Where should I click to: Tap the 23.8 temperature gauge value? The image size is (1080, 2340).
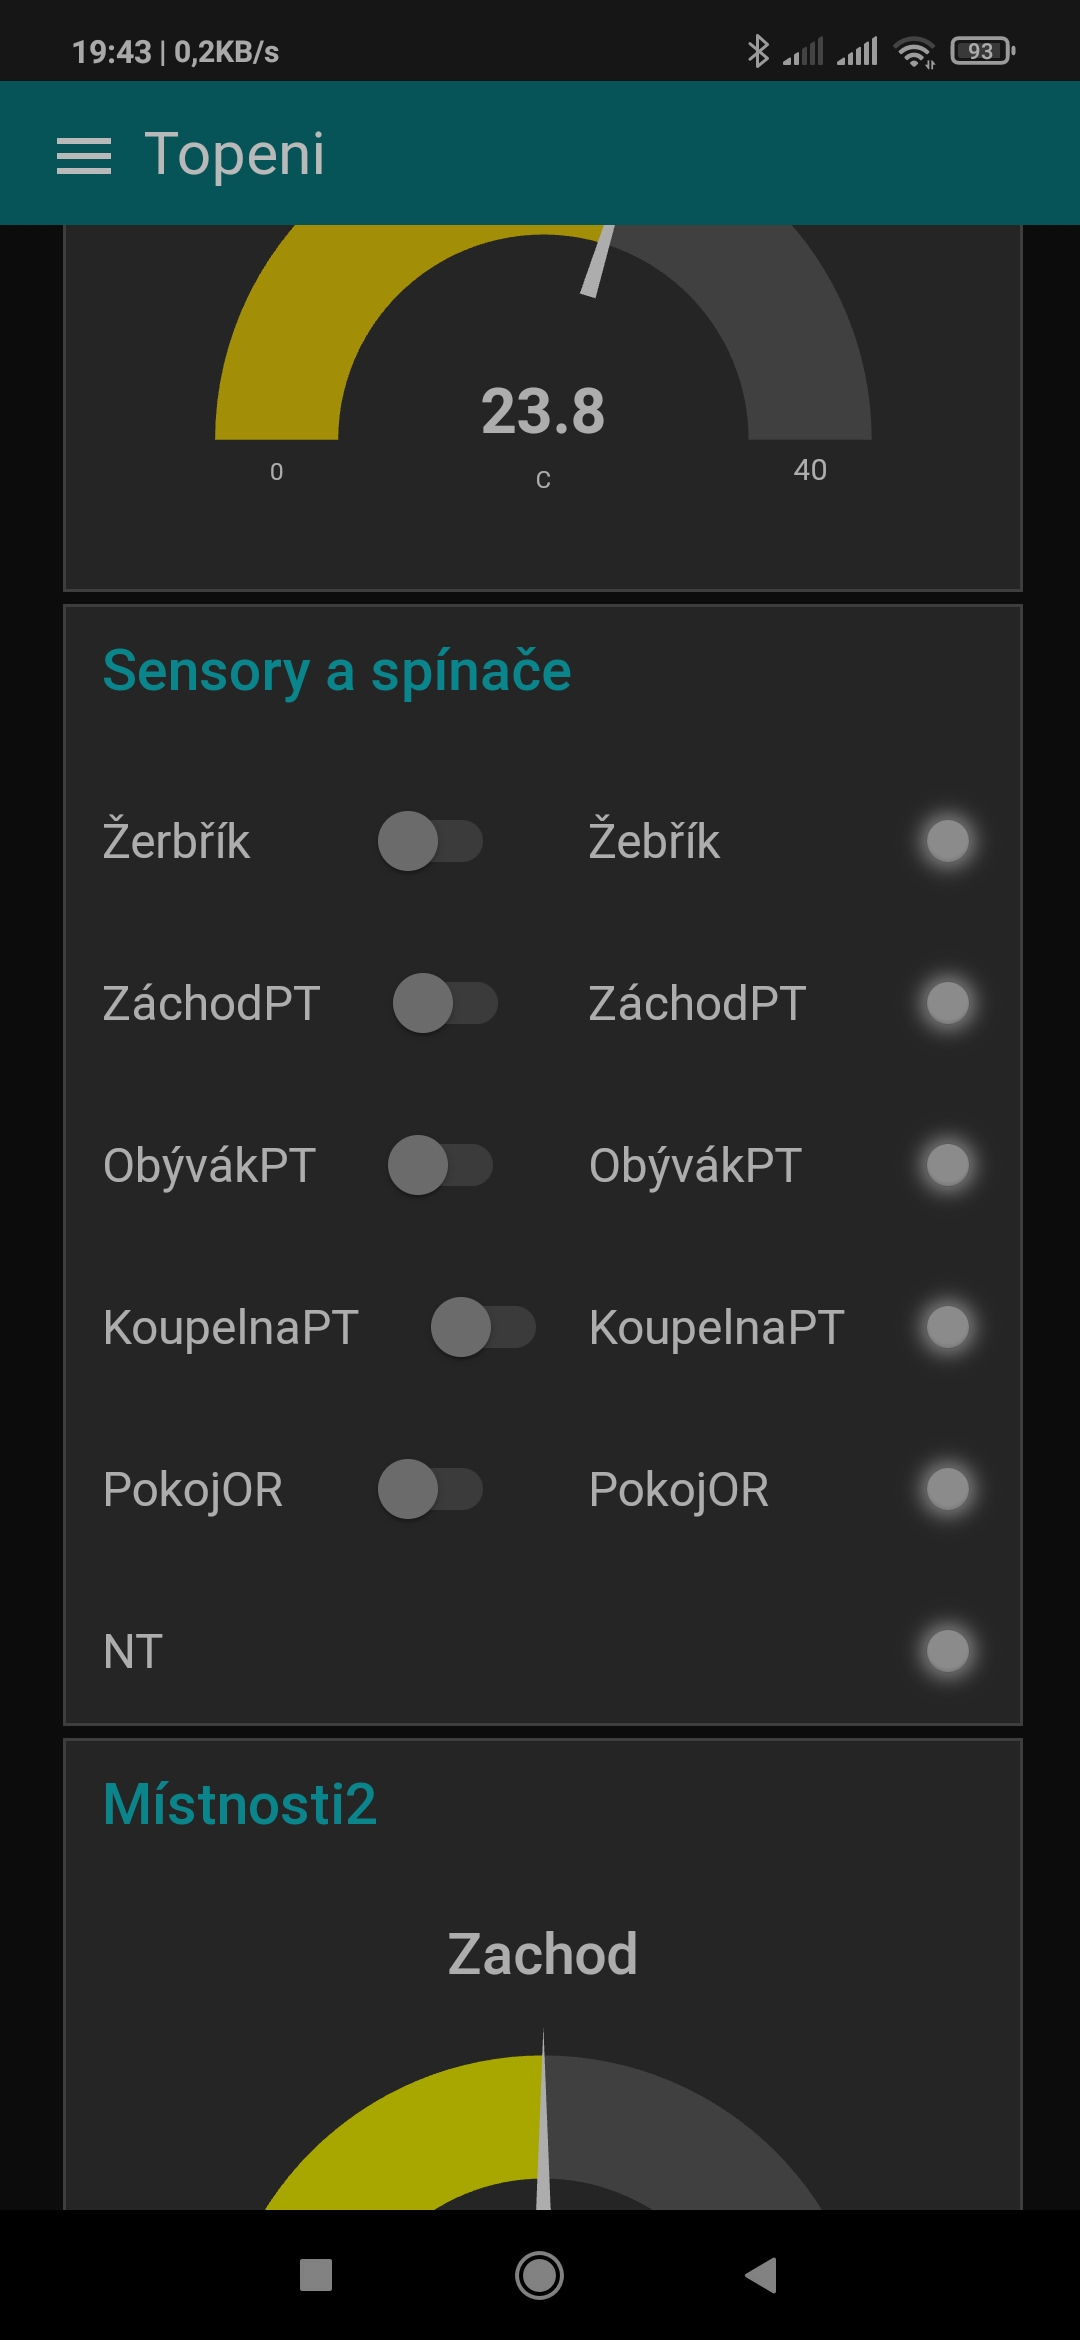(x=543, y=411)
